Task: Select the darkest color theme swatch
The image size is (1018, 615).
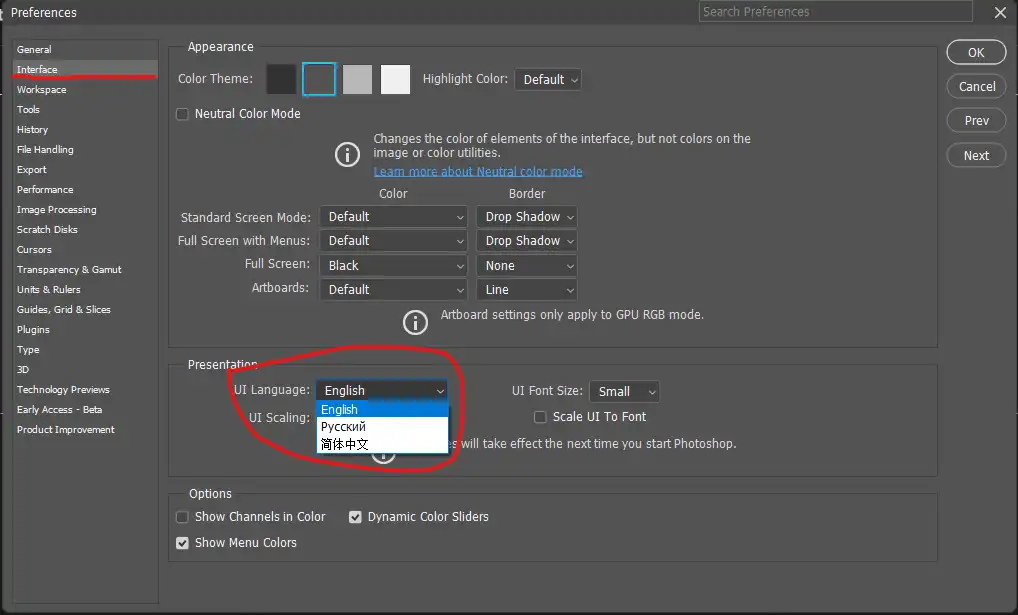Action: (281, 79)
